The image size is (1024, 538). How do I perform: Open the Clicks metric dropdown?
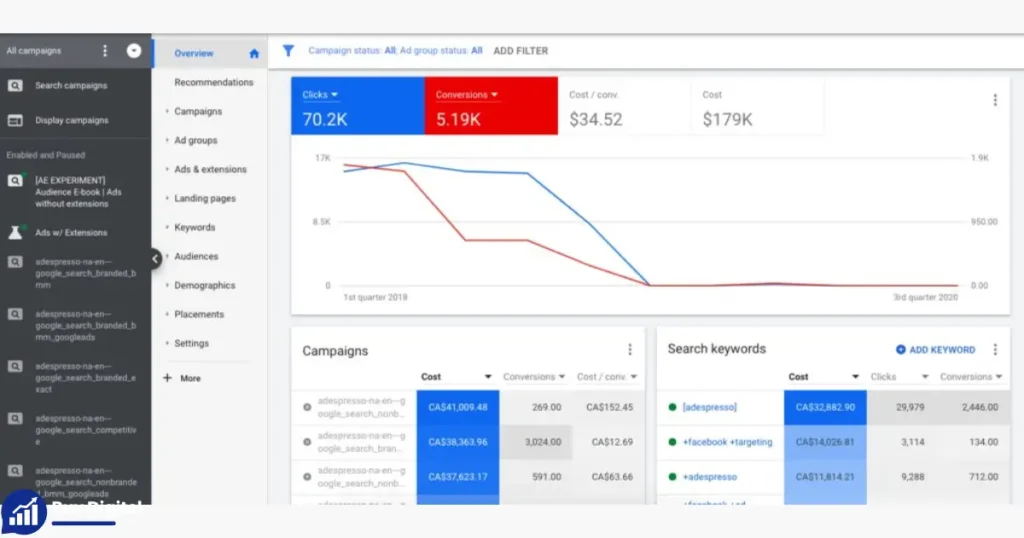click(320, 95)
